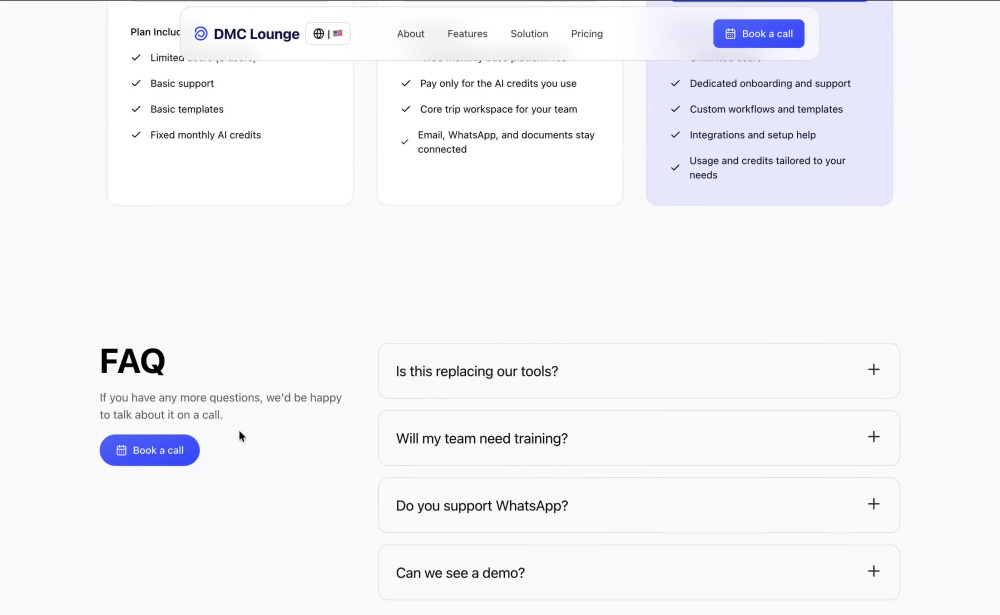Click checkmark next to Fixed monthly AI credits
Viewport: 1000px width, 615px height.
(136, 135)
